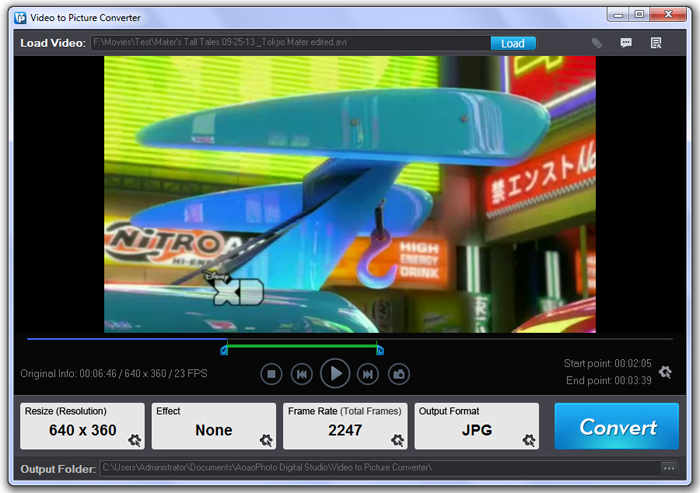The width and height of the screenshot is (700, 493).
Task: Click the app icon in title bar
Action: pos(20,18)
